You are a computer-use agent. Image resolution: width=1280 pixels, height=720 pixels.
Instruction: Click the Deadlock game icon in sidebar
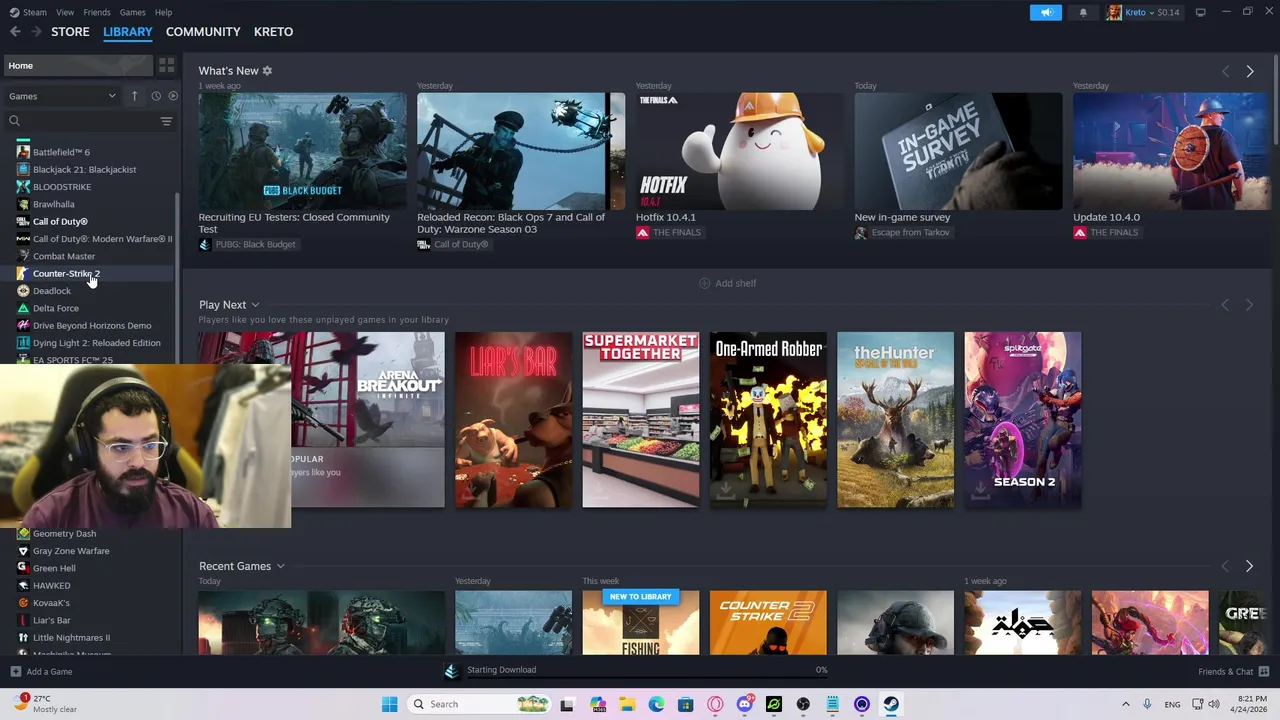23,291
